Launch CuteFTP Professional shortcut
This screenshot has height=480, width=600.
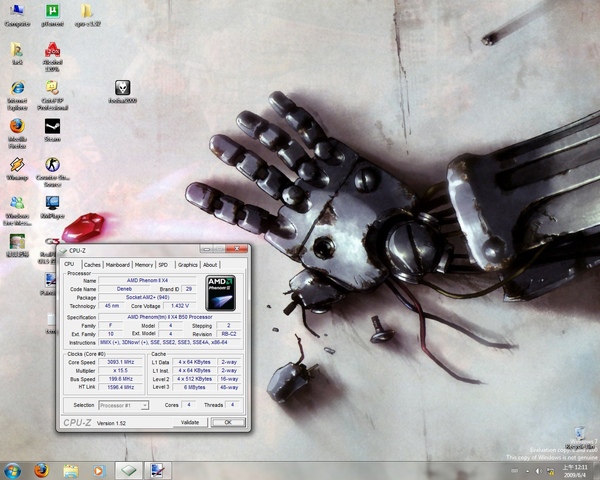coord(52,95)
